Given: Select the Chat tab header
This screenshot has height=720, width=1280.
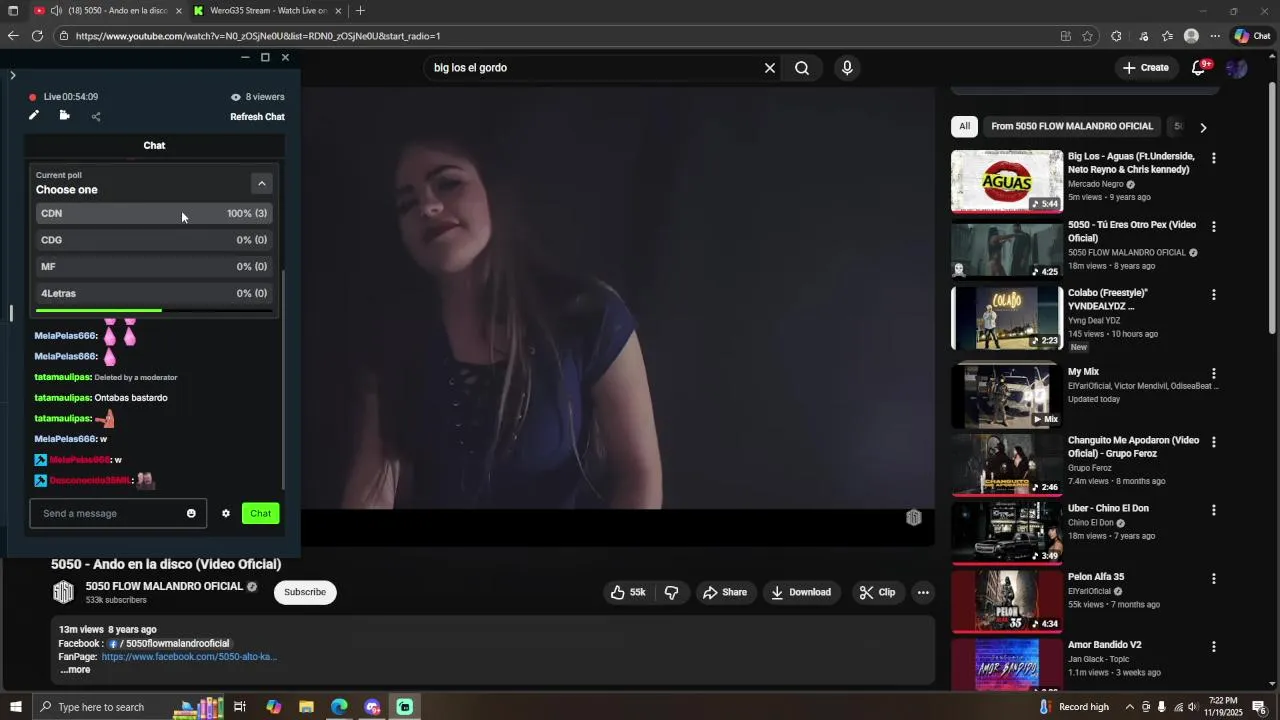Looking at the screenshot, I should (154, 146).
